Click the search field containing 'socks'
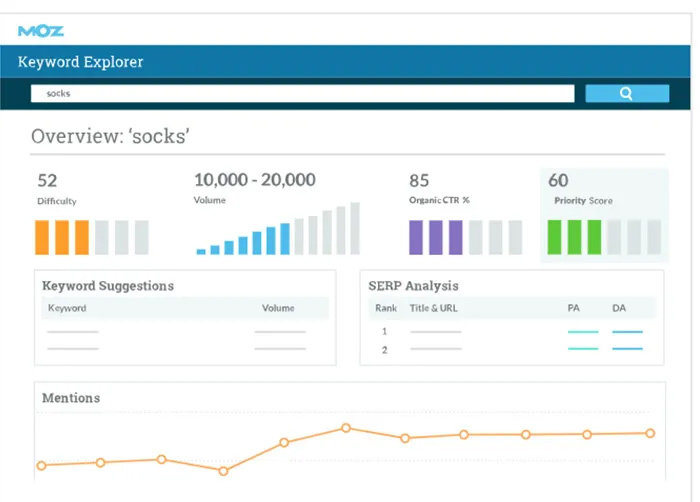This screenshot has height=502, width=700. tap(302, 93)
